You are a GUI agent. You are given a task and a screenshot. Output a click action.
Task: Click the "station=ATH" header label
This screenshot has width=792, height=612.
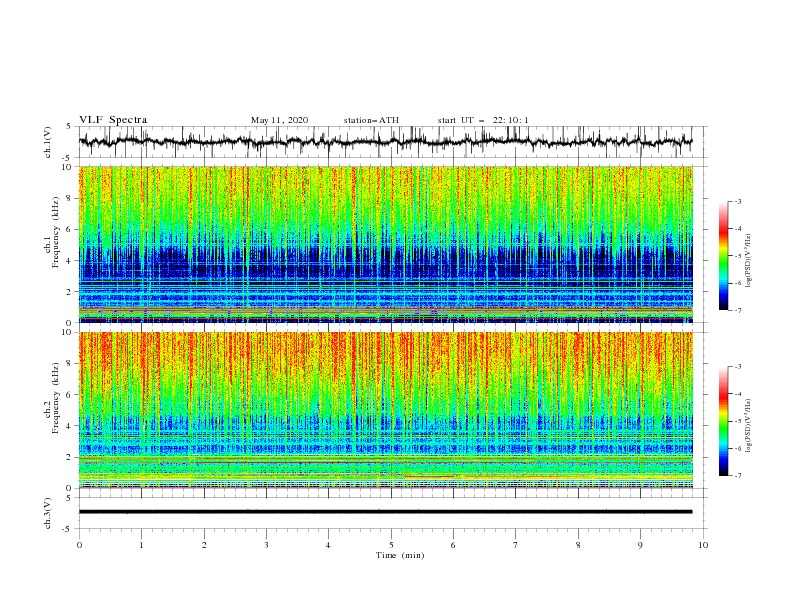(x=371, y=120)
